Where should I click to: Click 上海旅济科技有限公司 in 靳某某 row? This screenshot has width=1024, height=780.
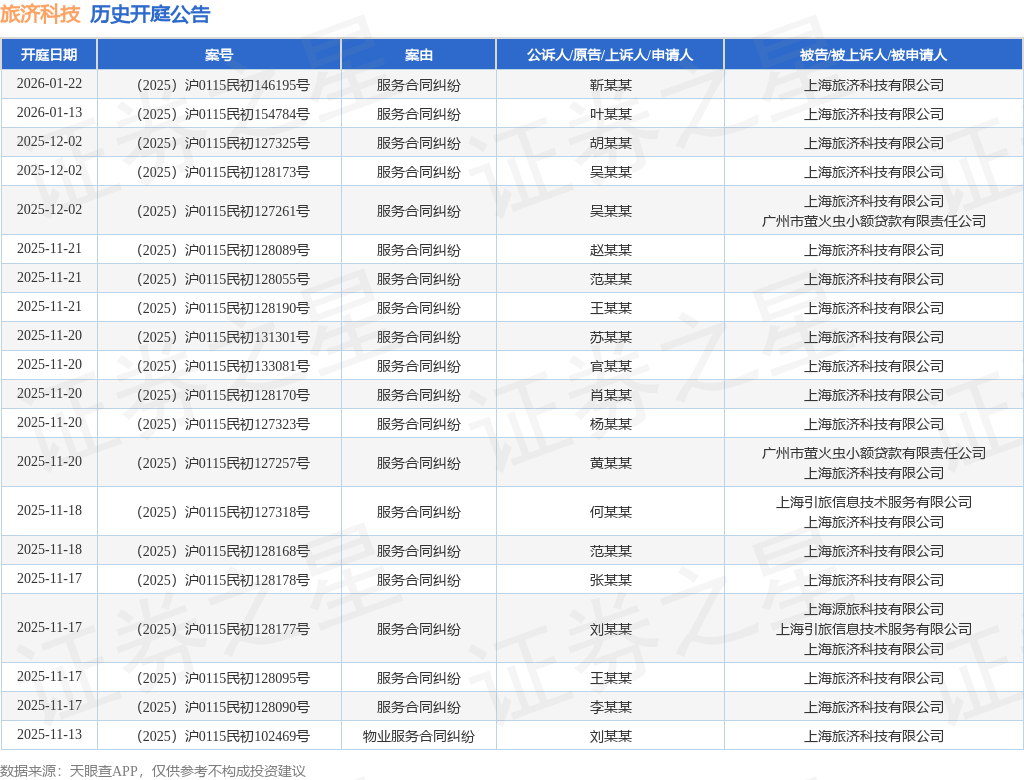(874, 85)
